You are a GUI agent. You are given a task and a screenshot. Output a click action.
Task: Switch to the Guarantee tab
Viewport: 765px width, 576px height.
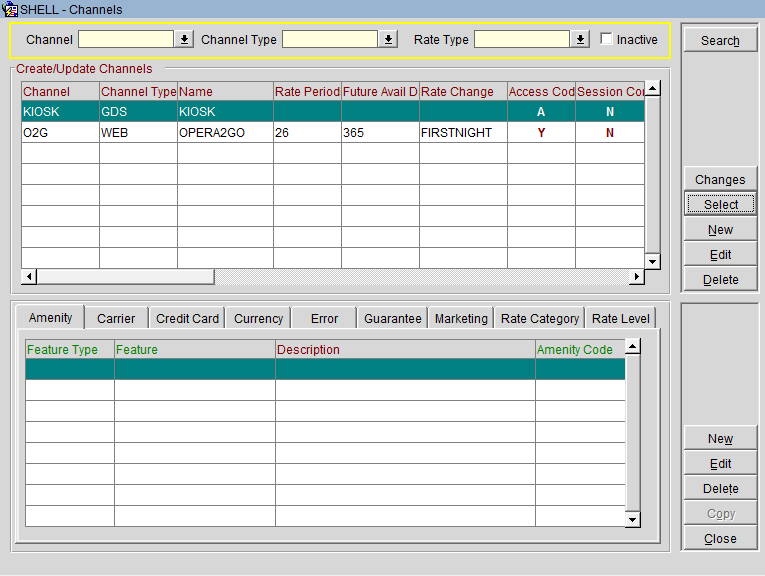[x=392, y=319]
